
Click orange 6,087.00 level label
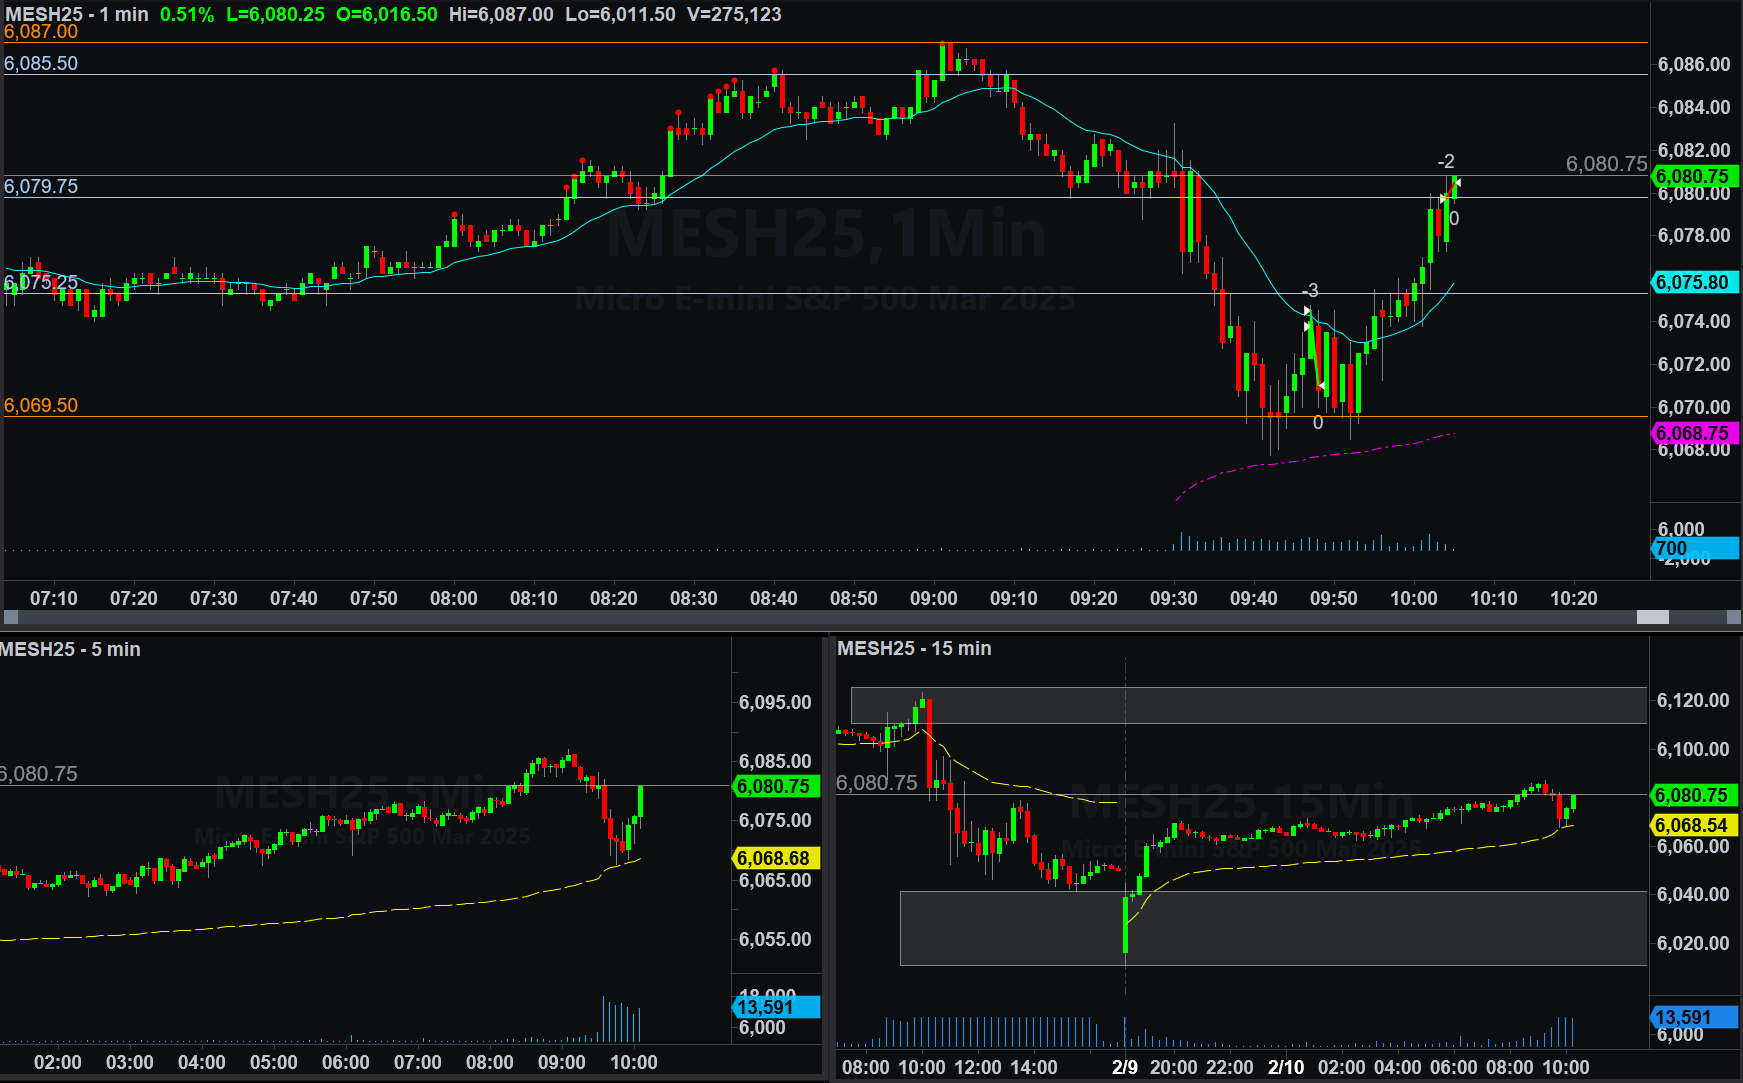pyautogui.click(x=41, y=32)
